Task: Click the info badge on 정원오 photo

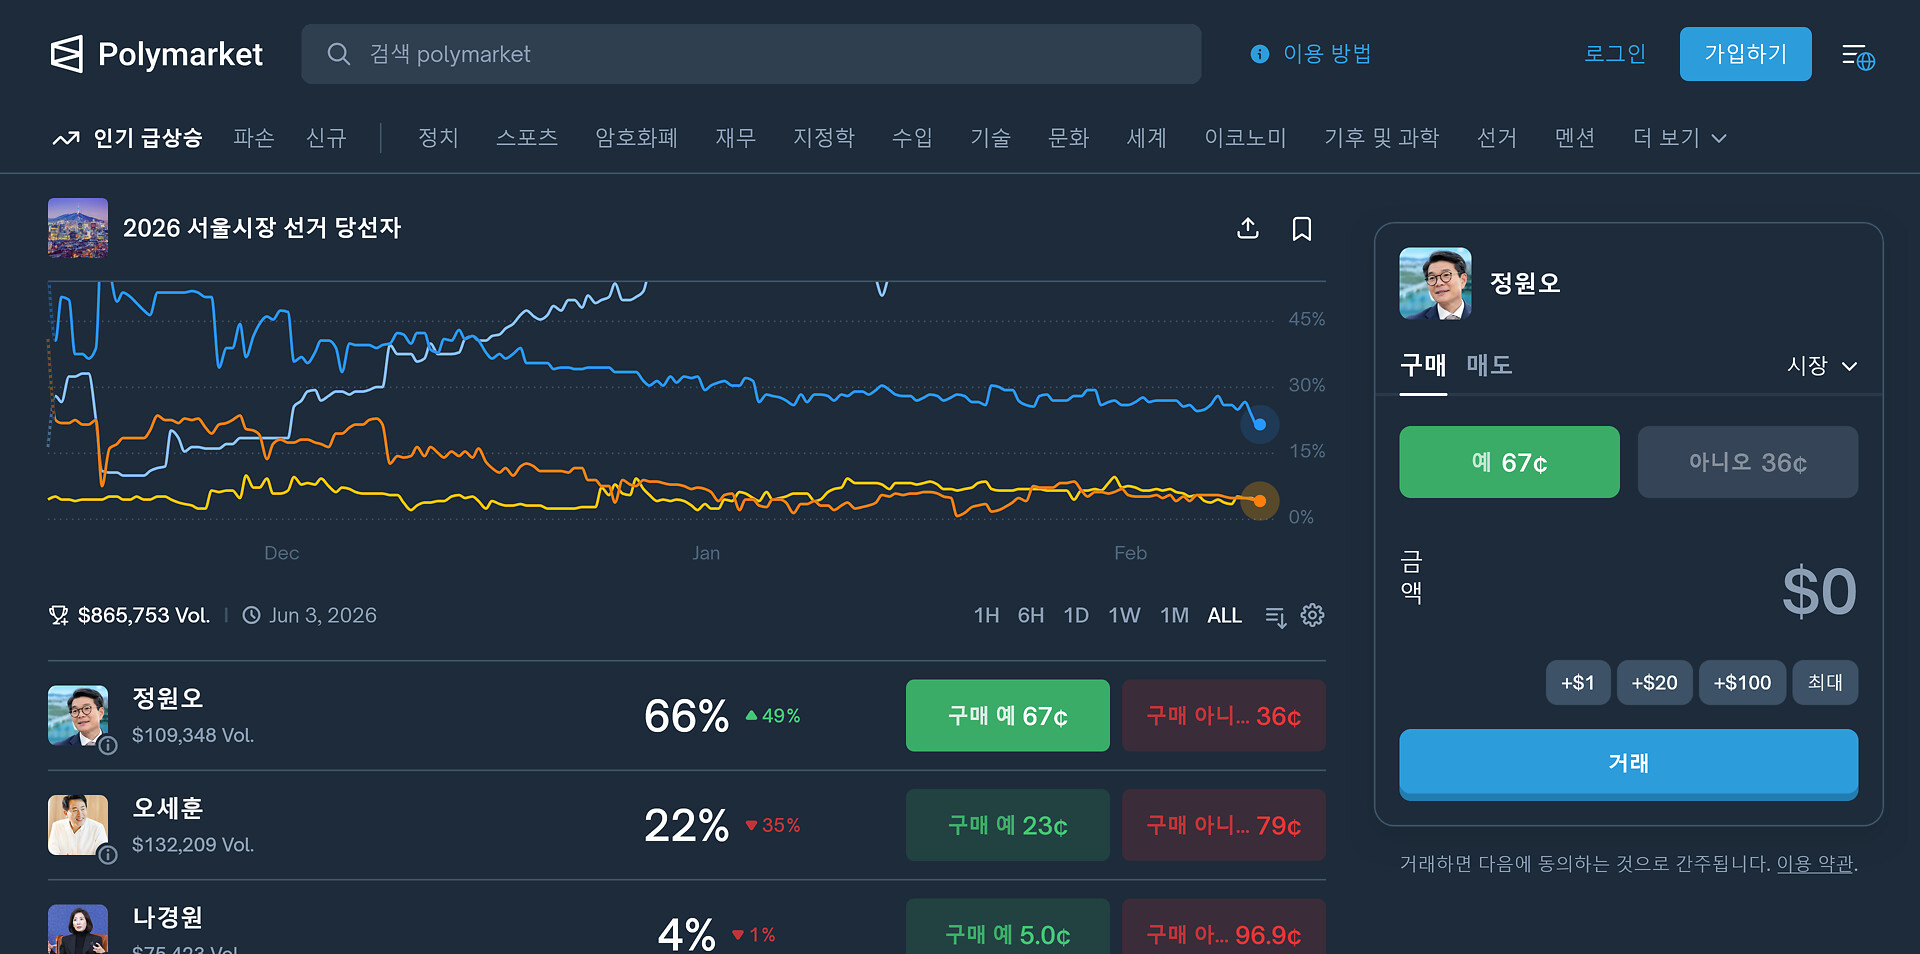Action: (x=108, y=745)
